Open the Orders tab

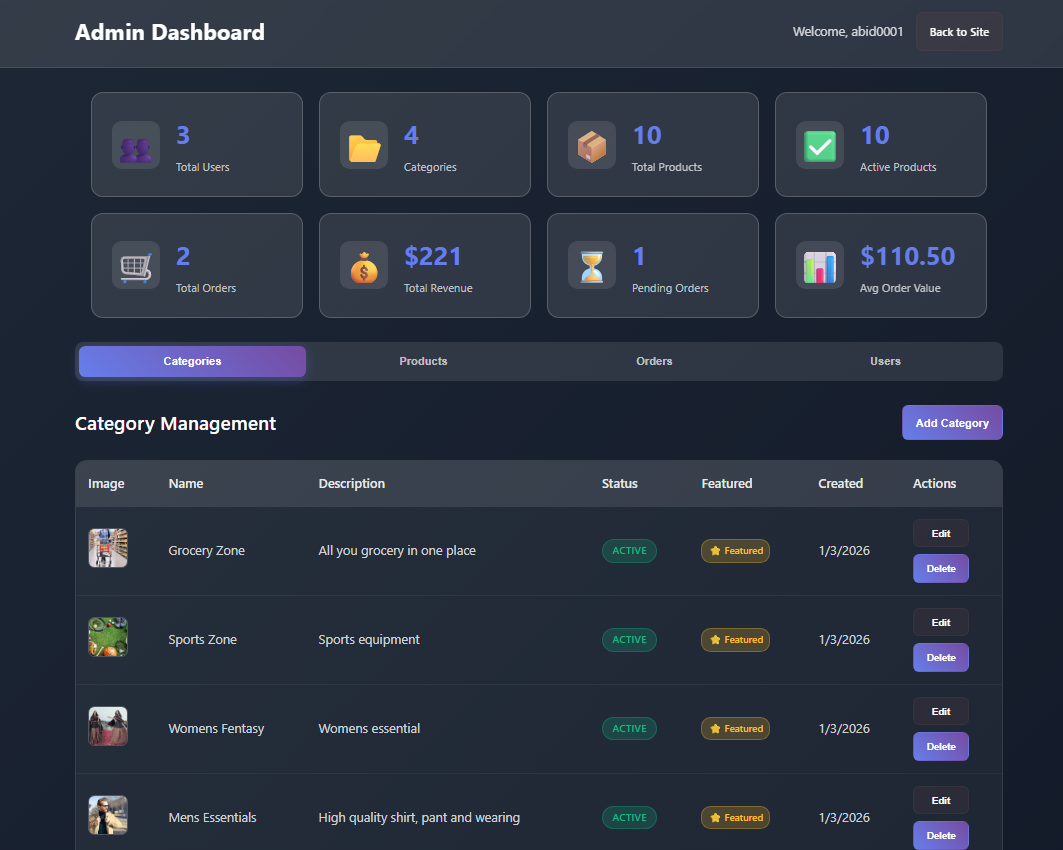[654, 361]
